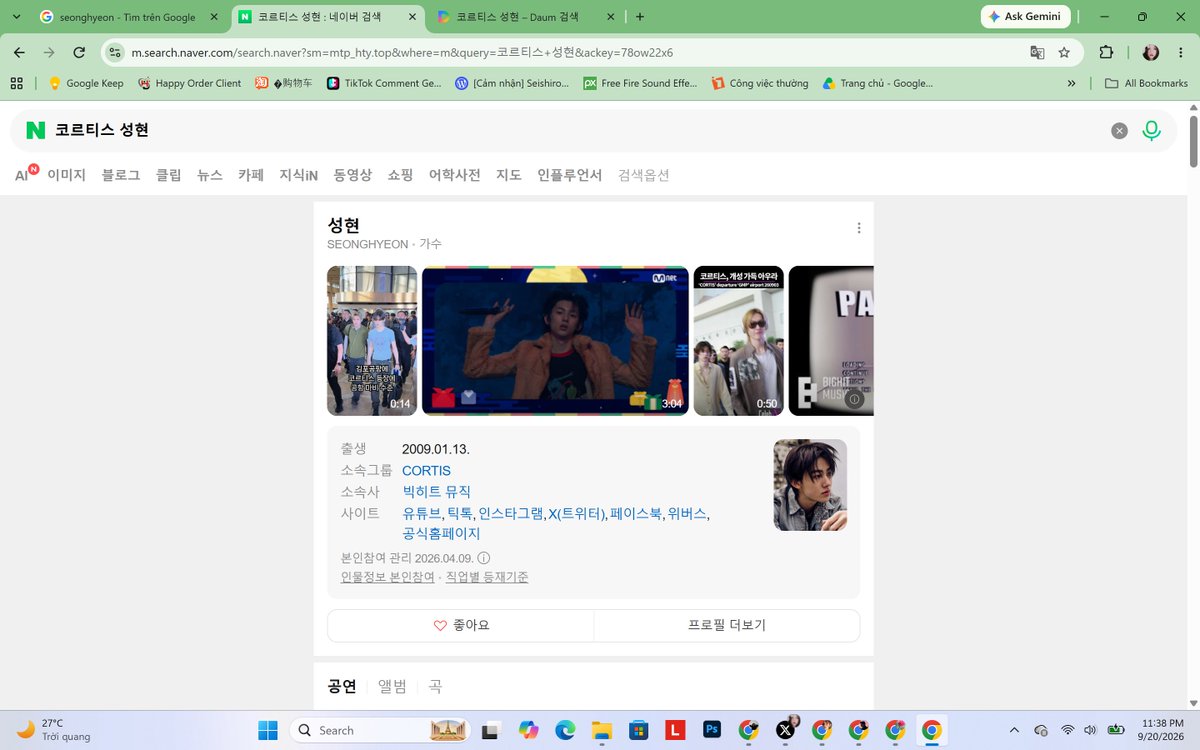Select the 뉴스 search tab

(x=210, y=175)
